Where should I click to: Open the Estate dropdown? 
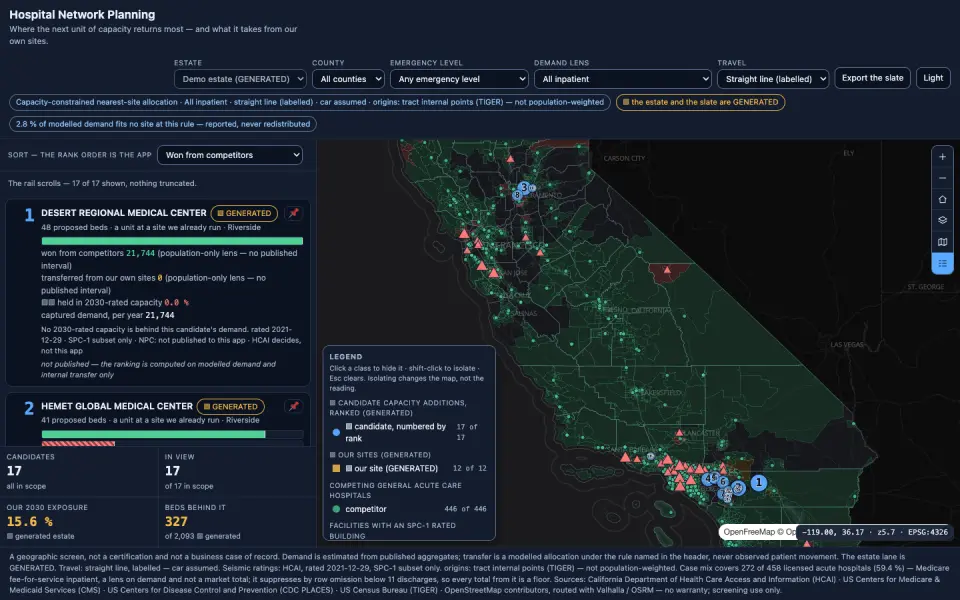(240, 79)
